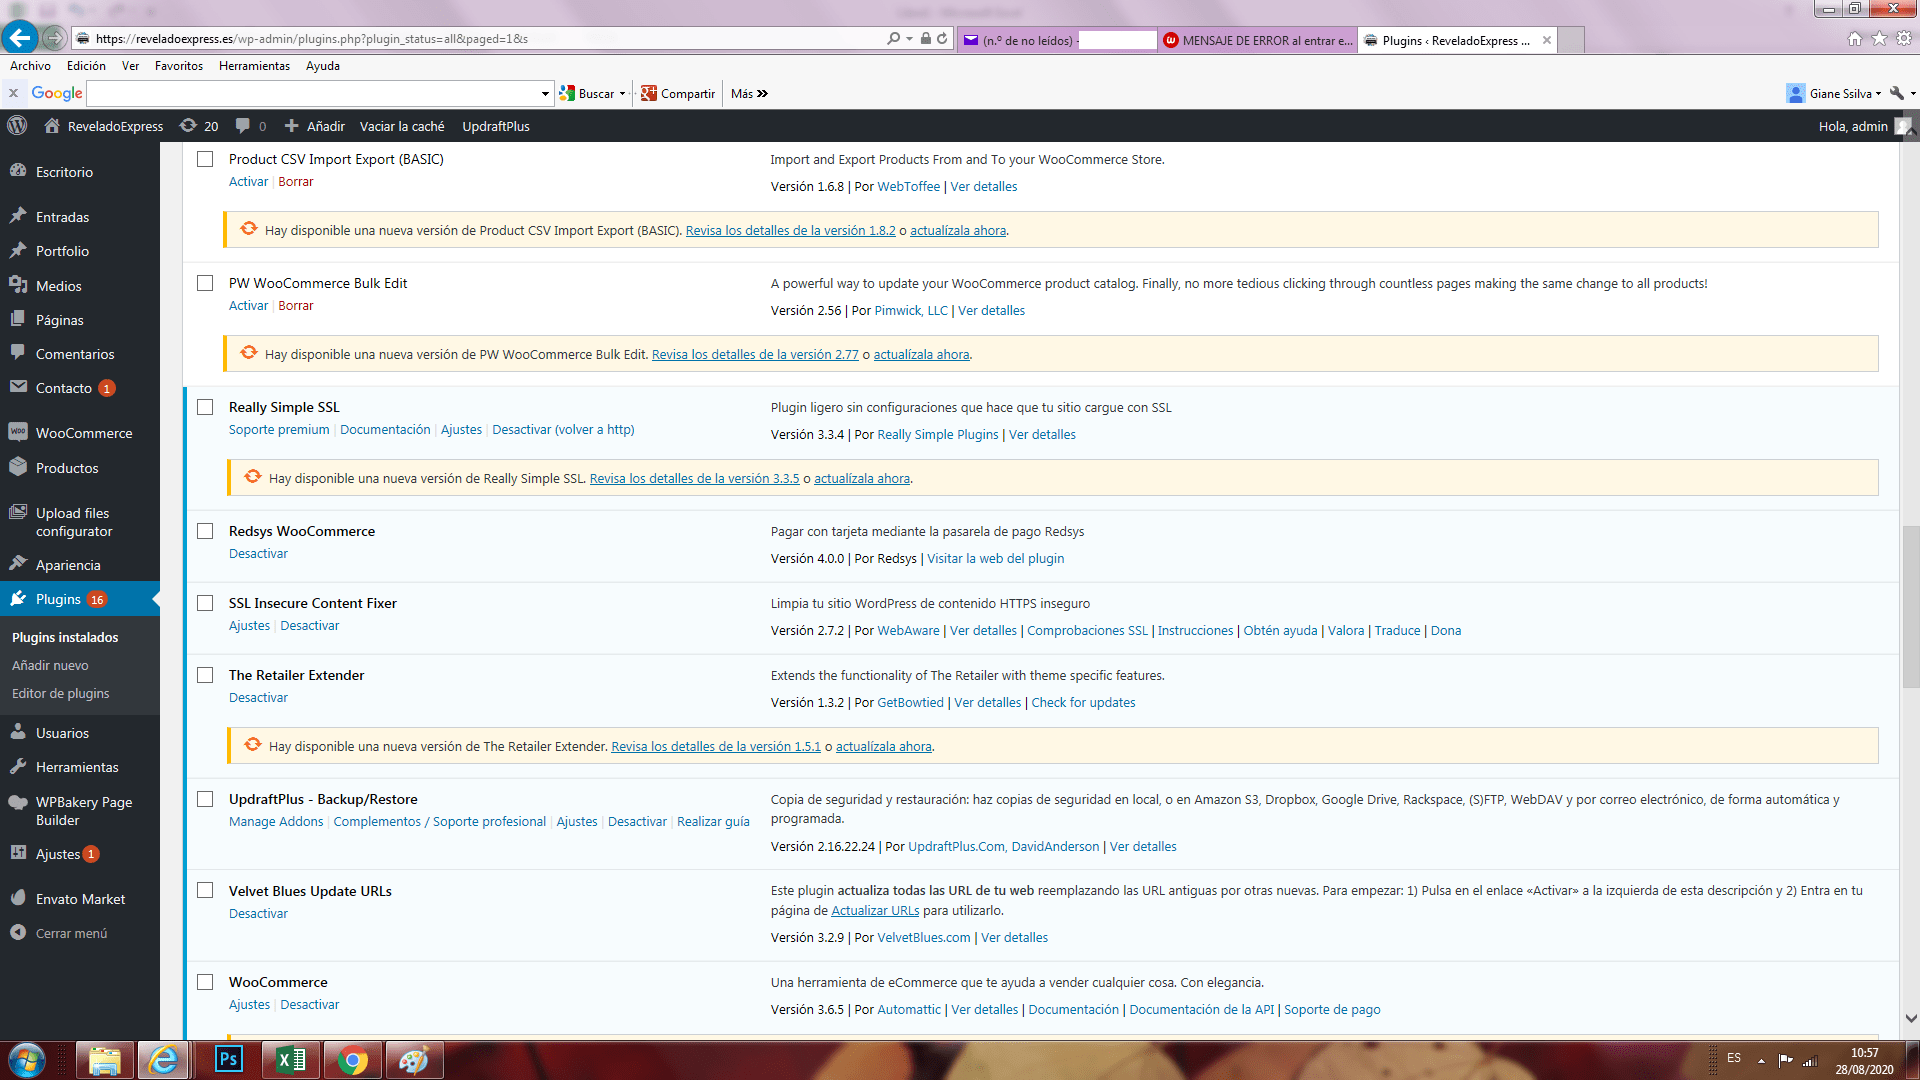Open the Favoritos menu
Viewport: 1920px width, 1080px height.
[x=179, y=66]
